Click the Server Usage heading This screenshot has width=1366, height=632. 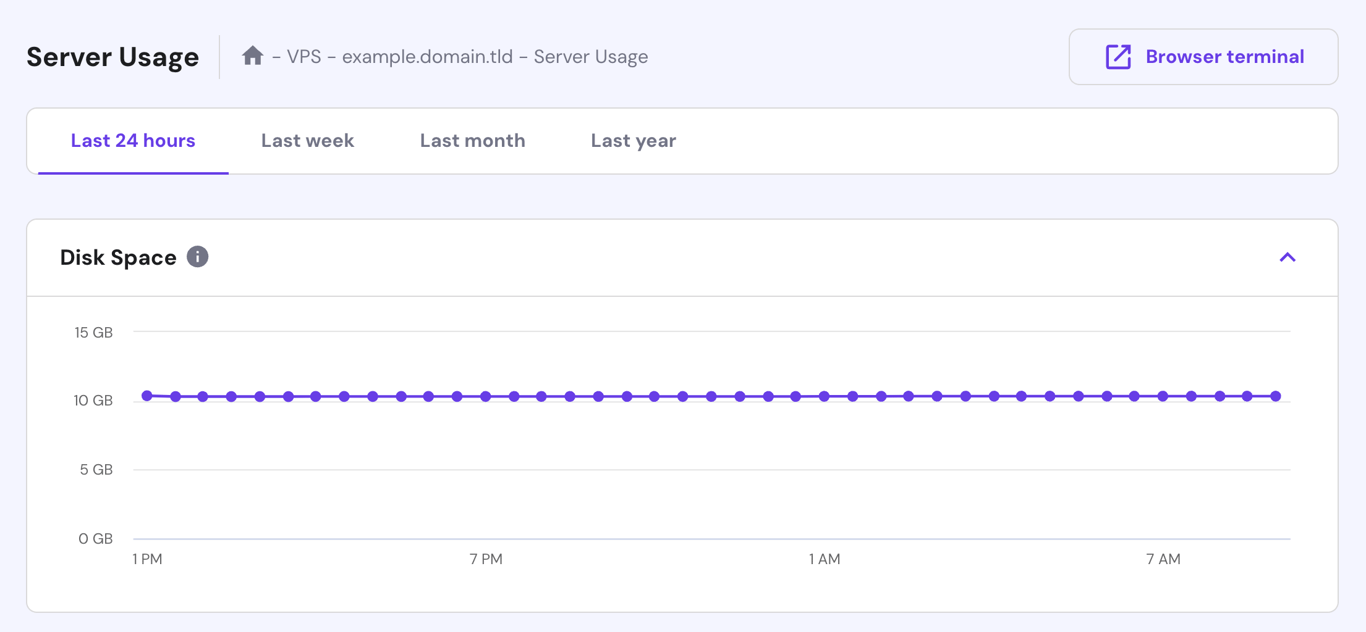pos(112,57)
